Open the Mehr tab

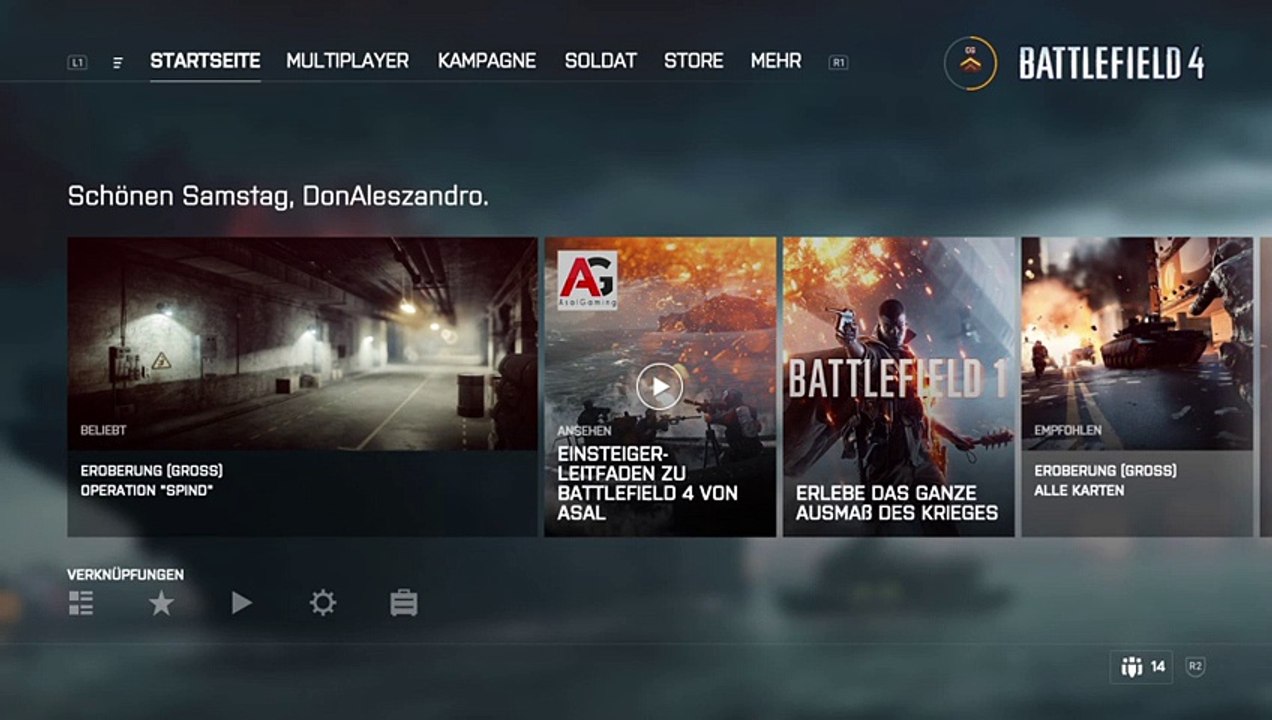point(776,61)
